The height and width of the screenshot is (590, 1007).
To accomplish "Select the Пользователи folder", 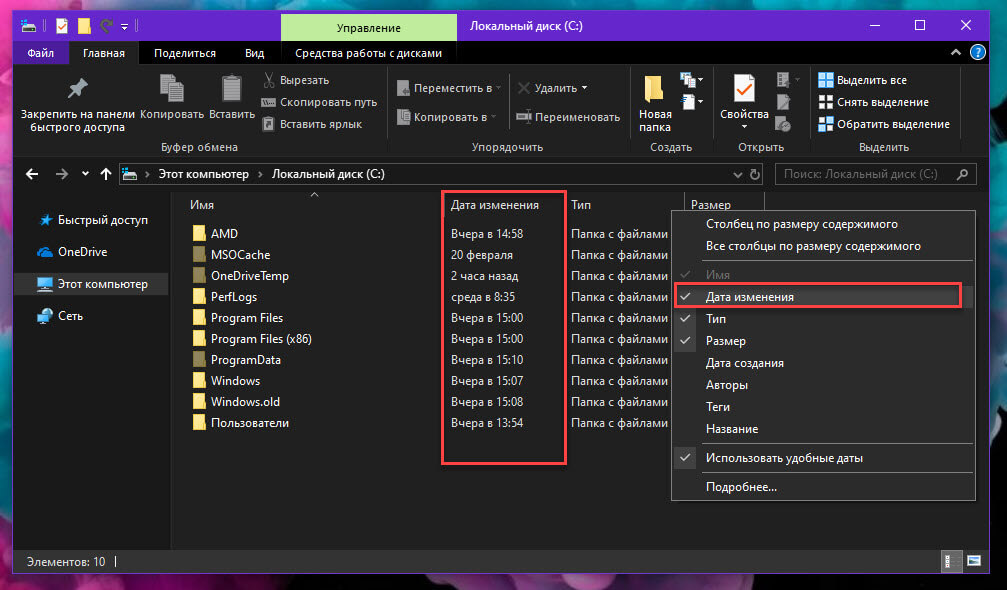I will coord(250,423).
